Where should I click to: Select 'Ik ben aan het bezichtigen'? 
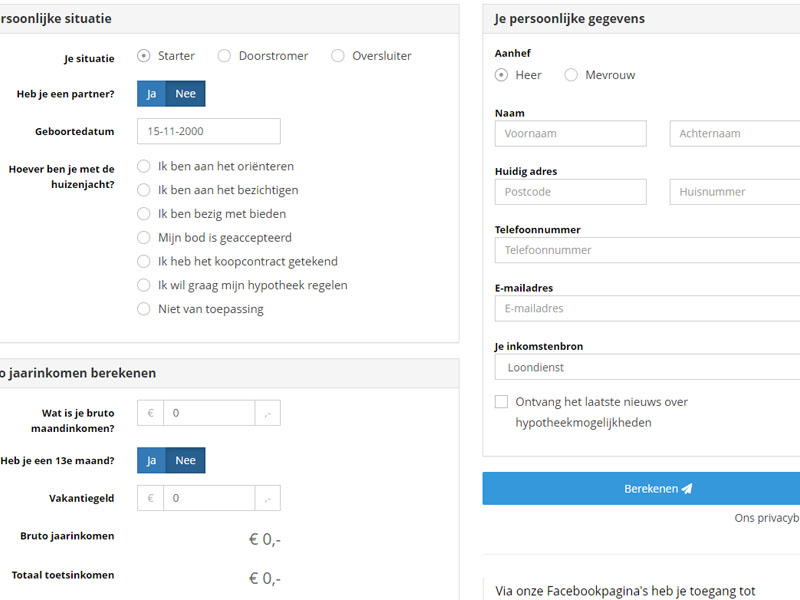143,190
